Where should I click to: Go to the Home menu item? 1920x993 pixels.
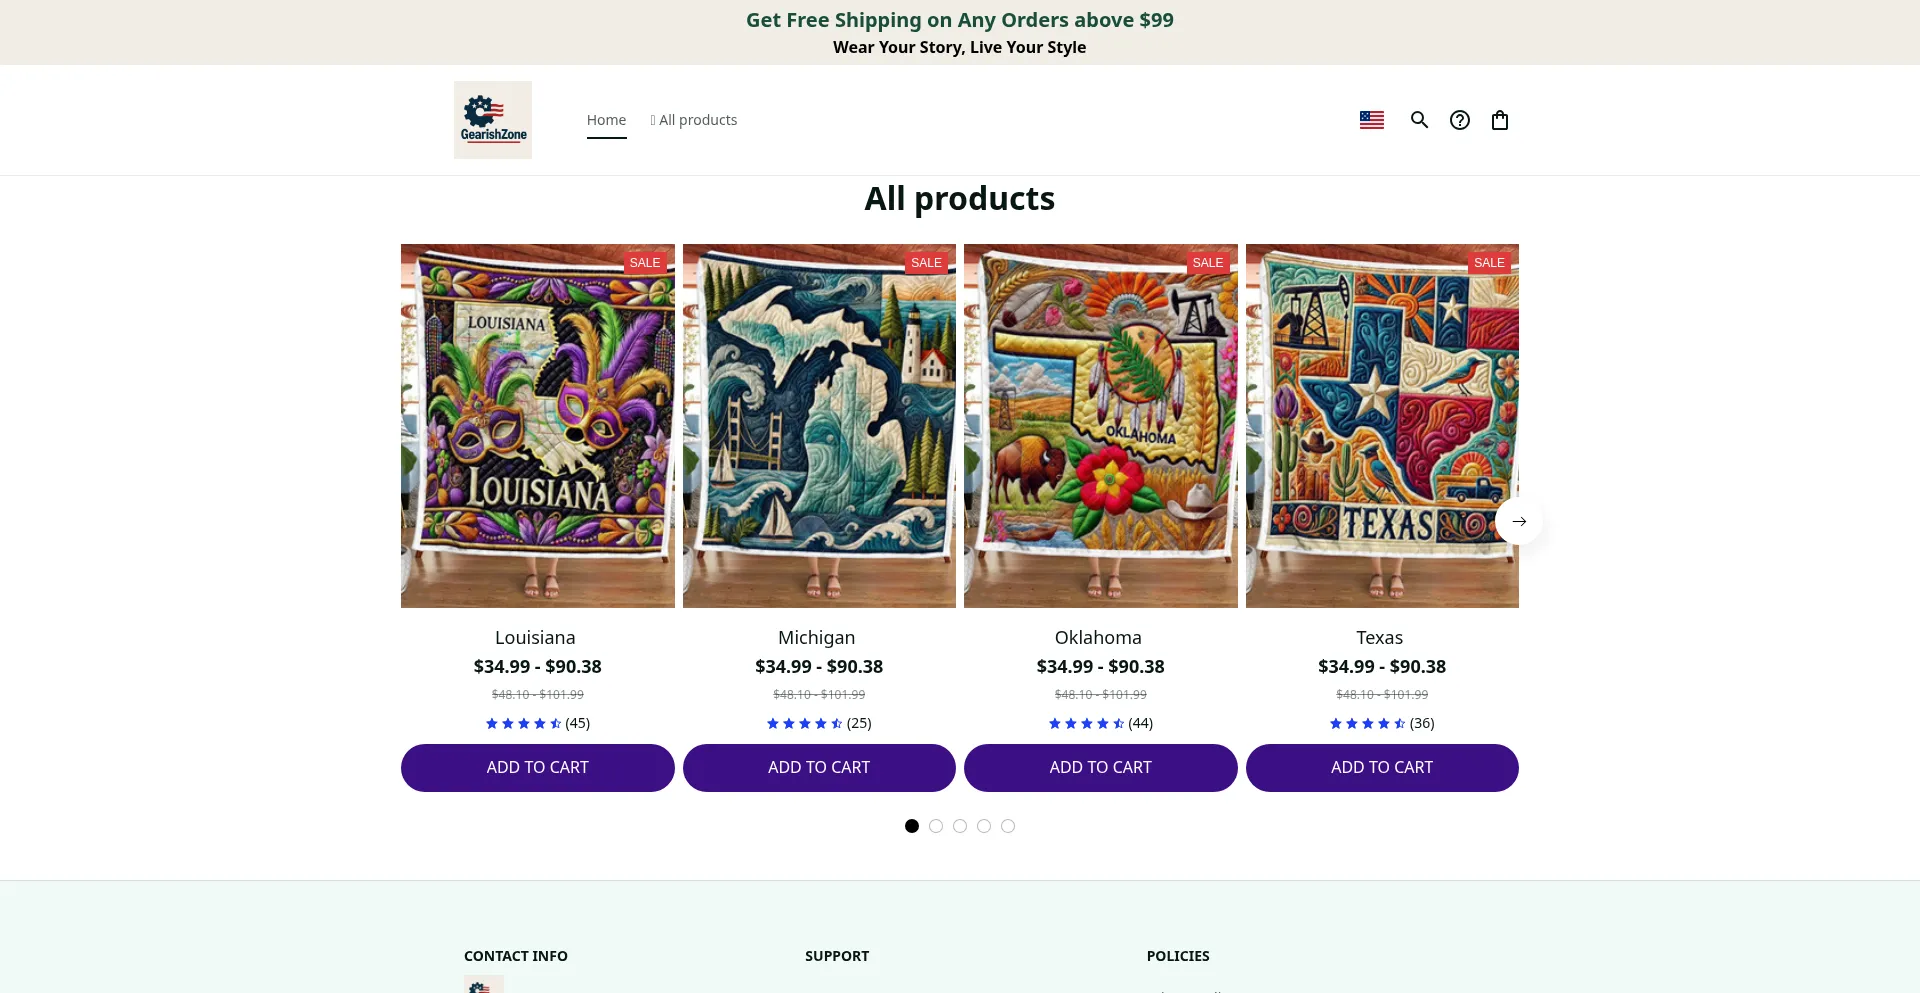point(606,120)
